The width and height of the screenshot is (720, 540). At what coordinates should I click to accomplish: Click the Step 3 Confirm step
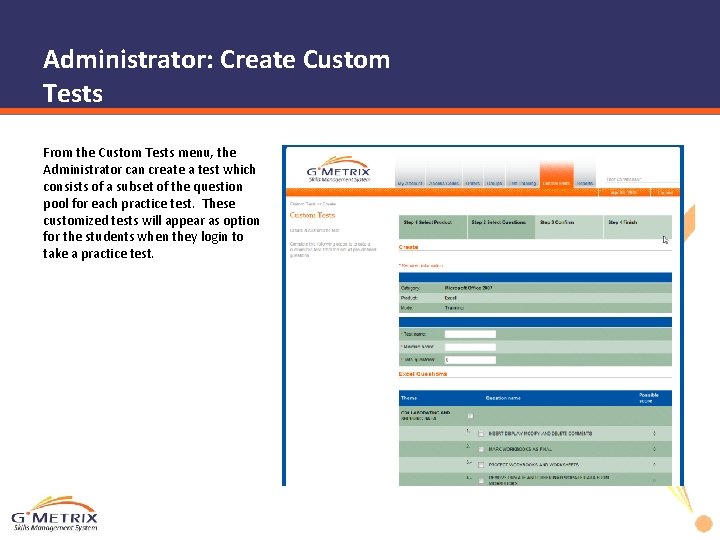(569, 227)
